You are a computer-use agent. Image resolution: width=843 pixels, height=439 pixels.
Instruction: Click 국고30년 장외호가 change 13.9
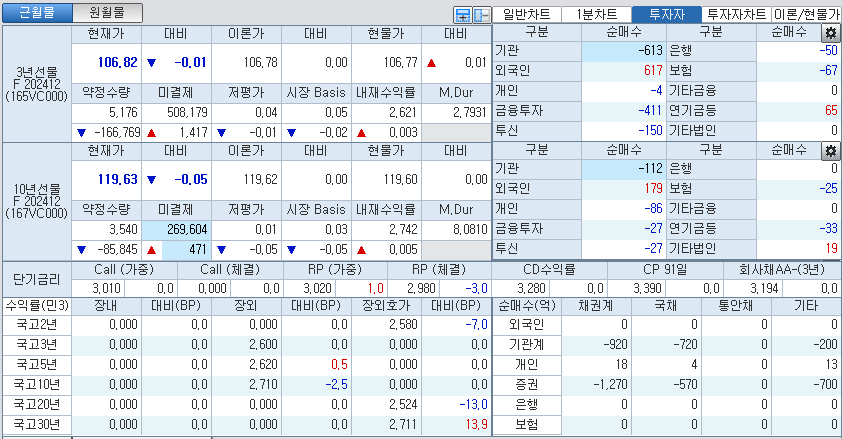tap(476, 424)
